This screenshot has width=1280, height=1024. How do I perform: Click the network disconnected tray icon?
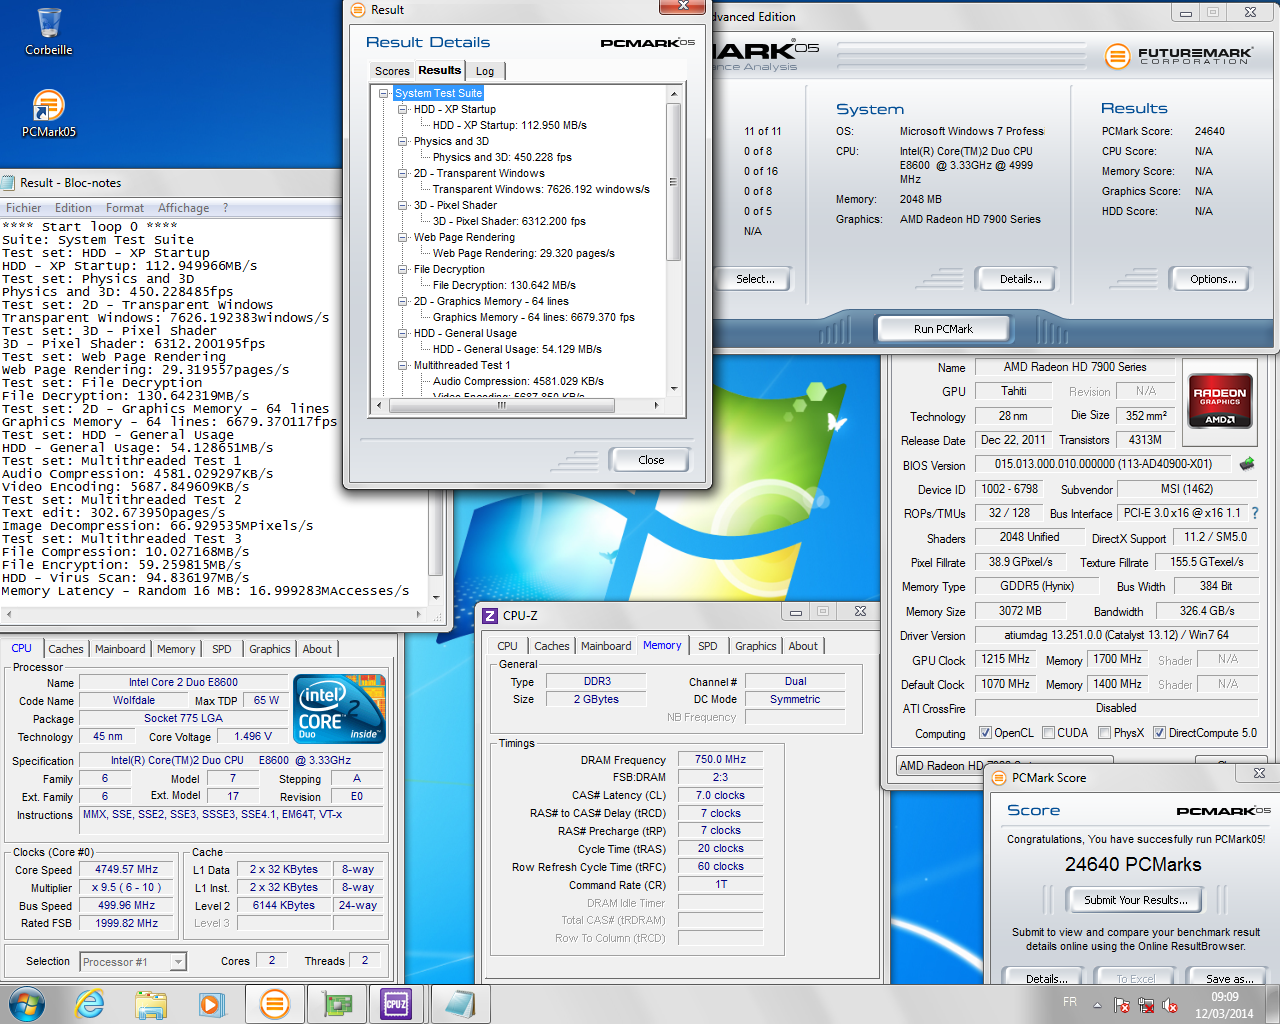1145,1004
